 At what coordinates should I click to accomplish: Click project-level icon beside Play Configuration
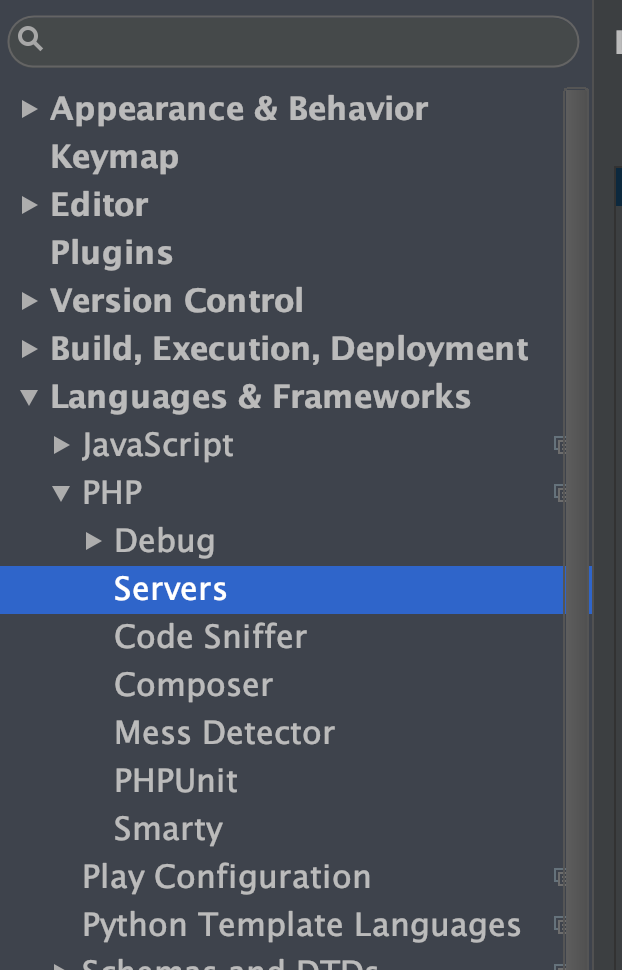(560, 877)
